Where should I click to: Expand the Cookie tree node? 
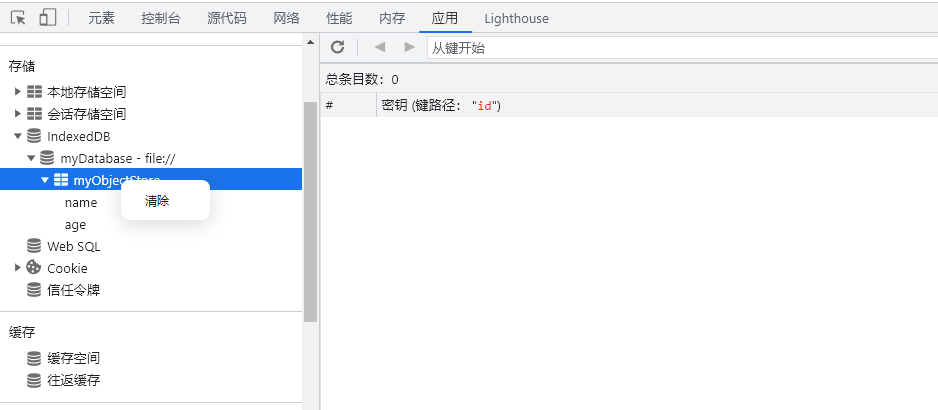[18, 268]
